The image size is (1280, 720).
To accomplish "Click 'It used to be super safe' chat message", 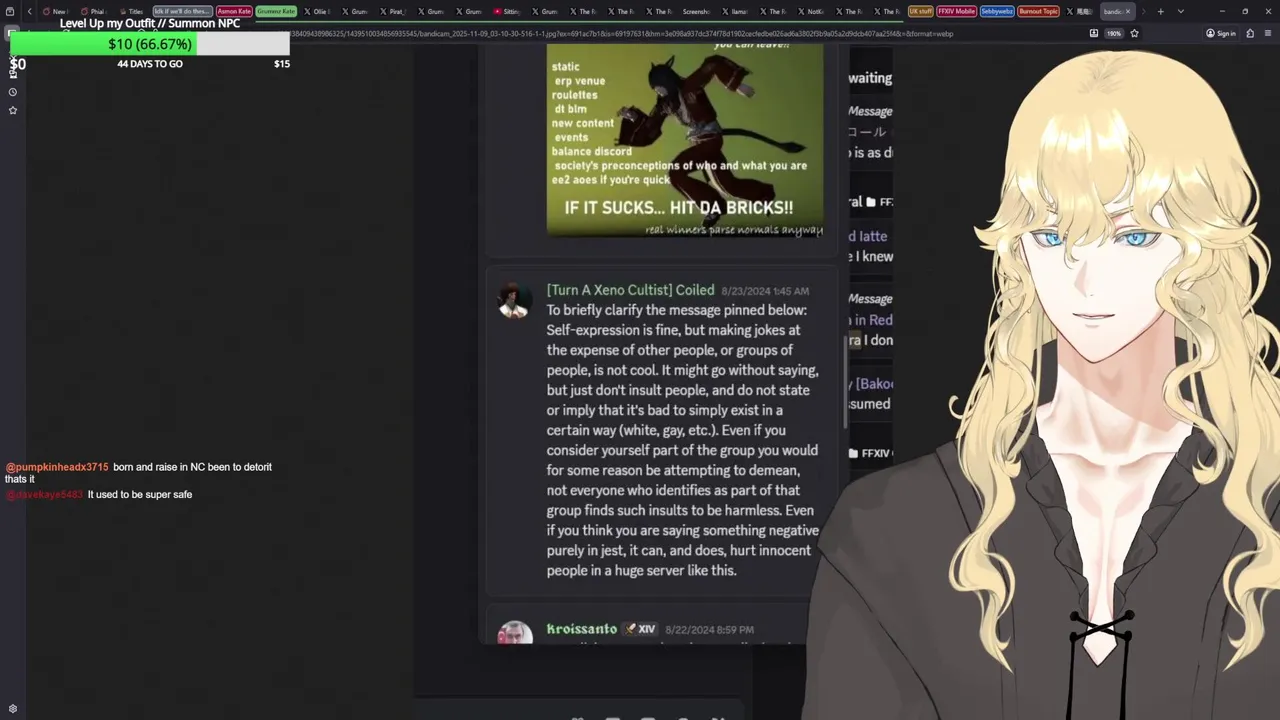I will pos(140,494).
